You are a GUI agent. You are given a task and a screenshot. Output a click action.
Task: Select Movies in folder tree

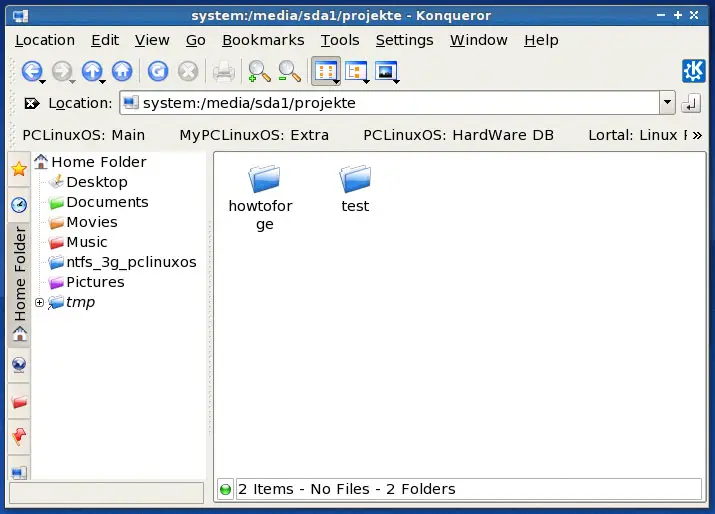click(83, 222)
